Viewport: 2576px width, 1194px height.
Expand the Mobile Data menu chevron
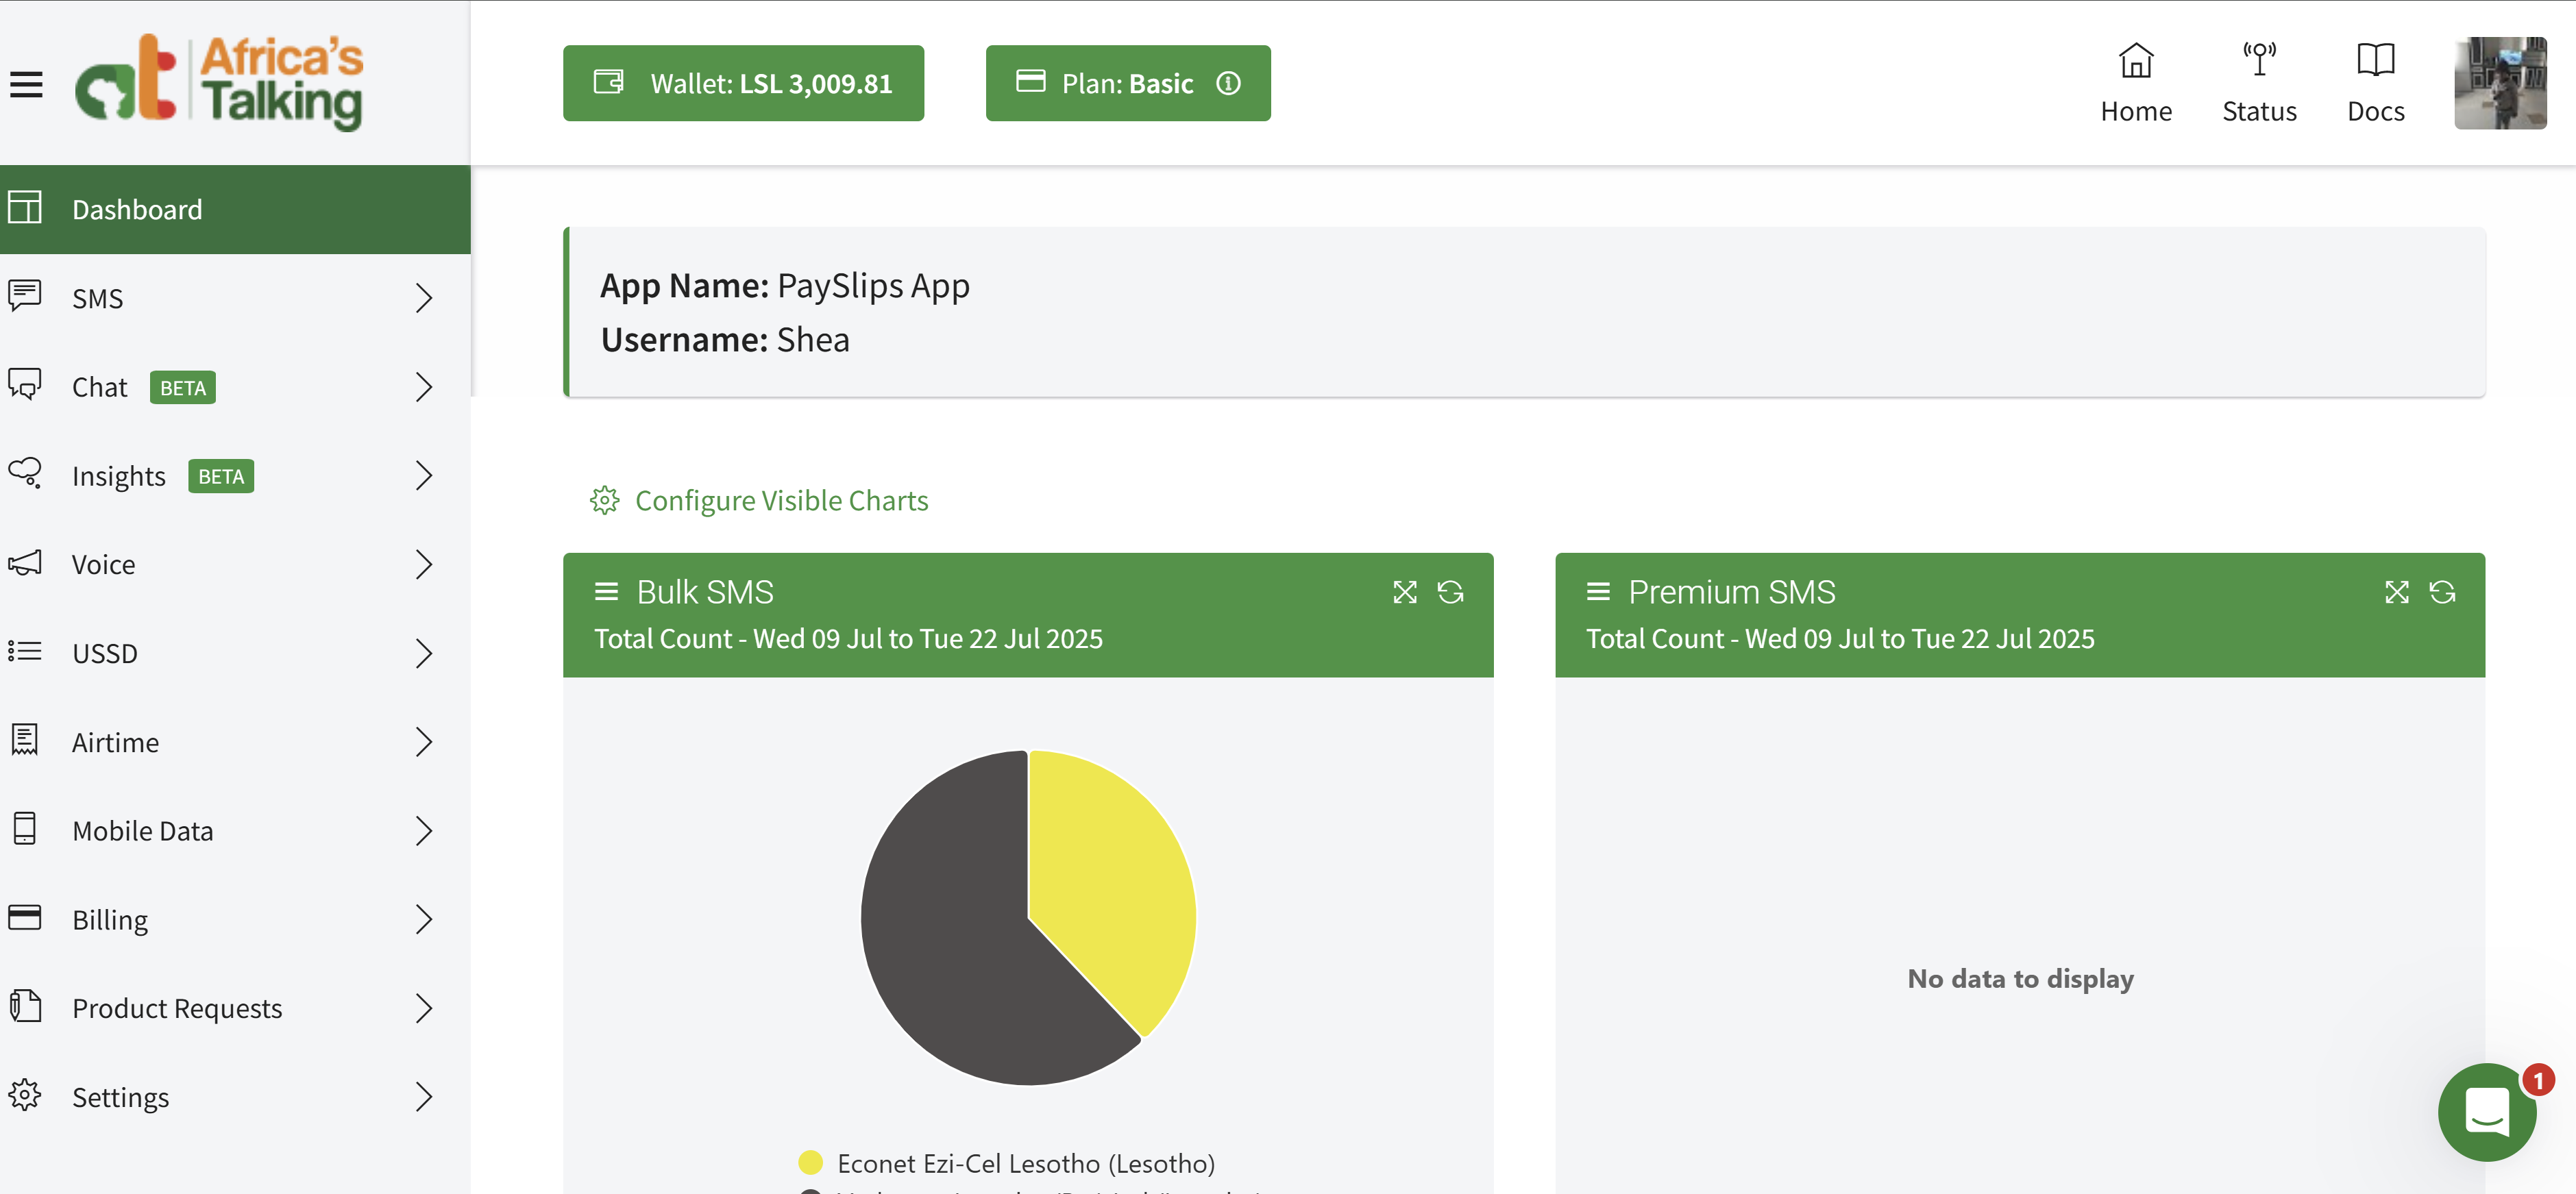424,831
